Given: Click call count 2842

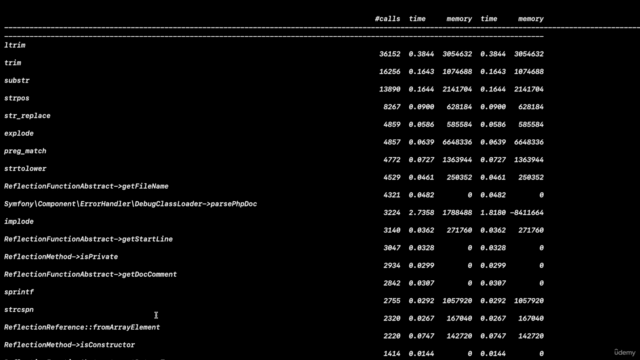Looking at the screenshot, I should click(x=392, y=283).
